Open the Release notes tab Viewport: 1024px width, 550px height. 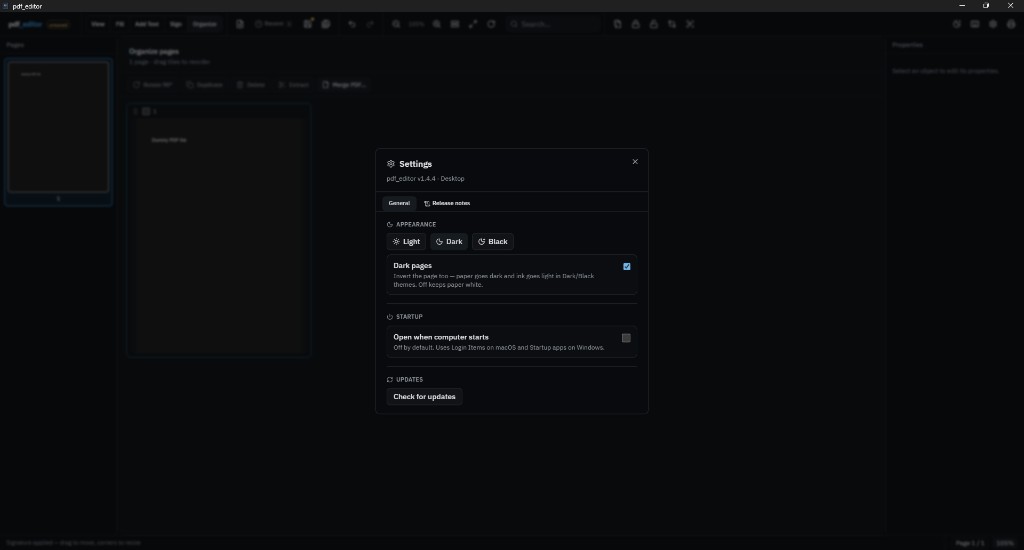click(x=447, y=203)
